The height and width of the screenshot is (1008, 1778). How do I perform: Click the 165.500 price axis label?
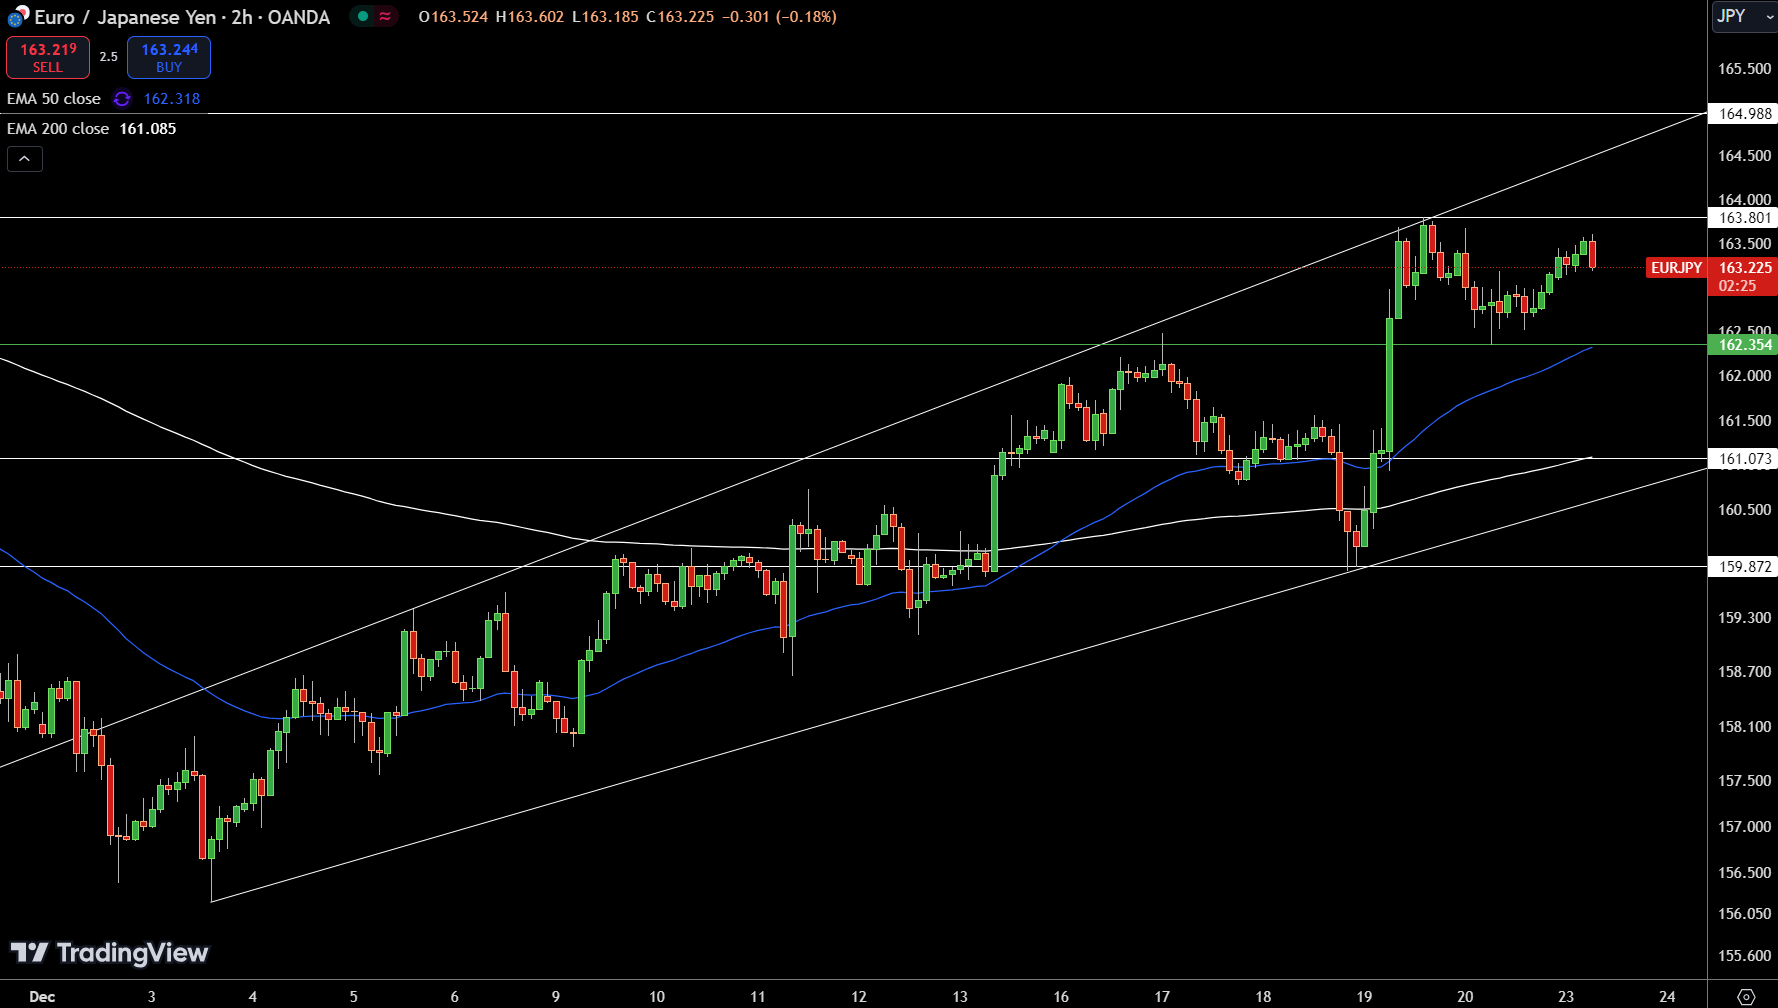pyautogui.click(x=1744, y=69)
